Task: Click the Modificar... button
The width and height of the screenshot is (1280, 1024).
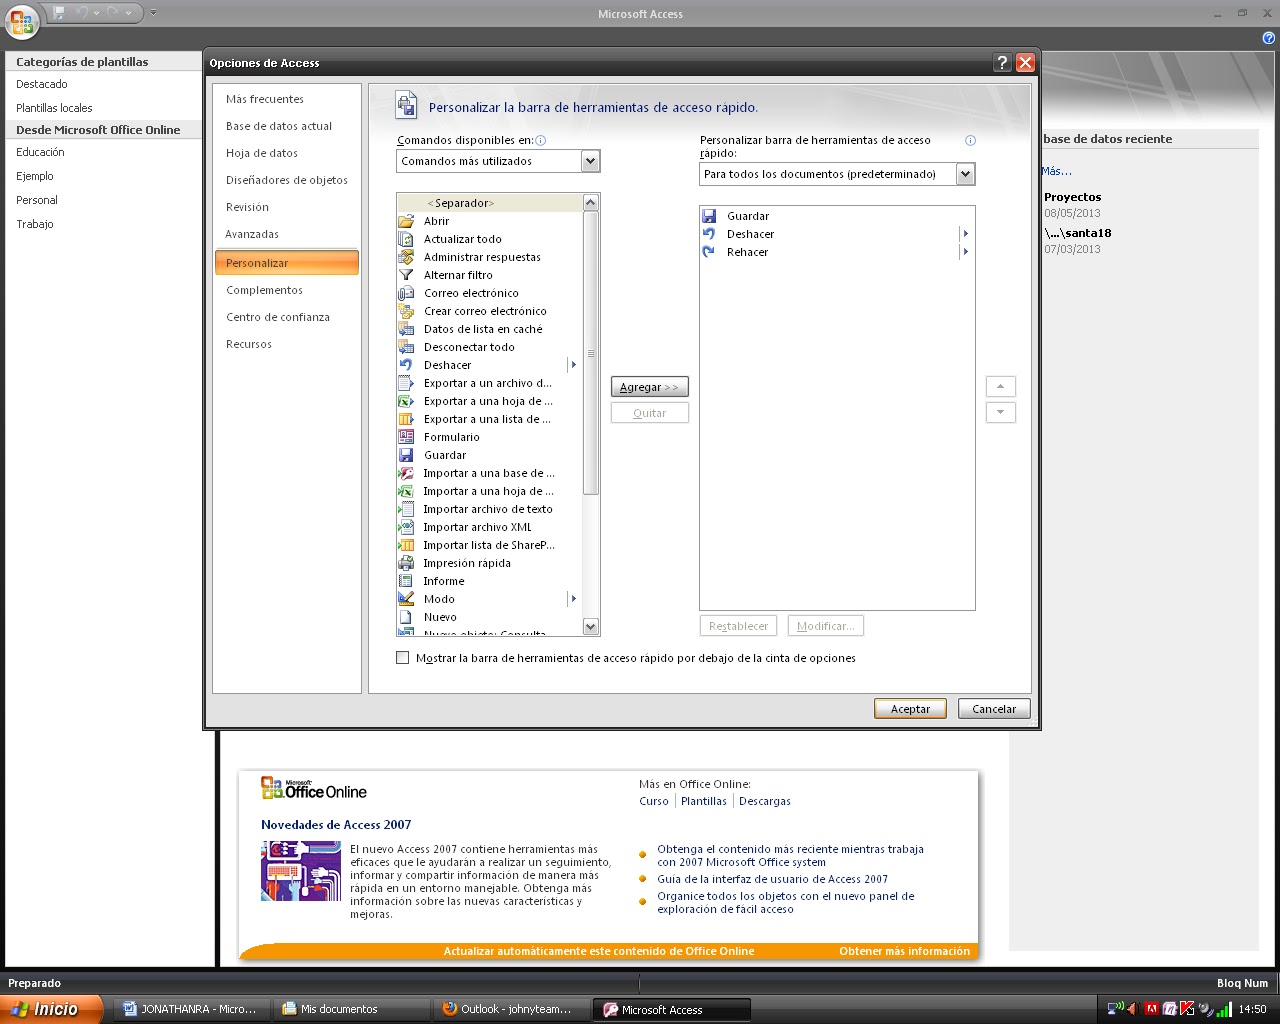Action: tap(825, 626)
